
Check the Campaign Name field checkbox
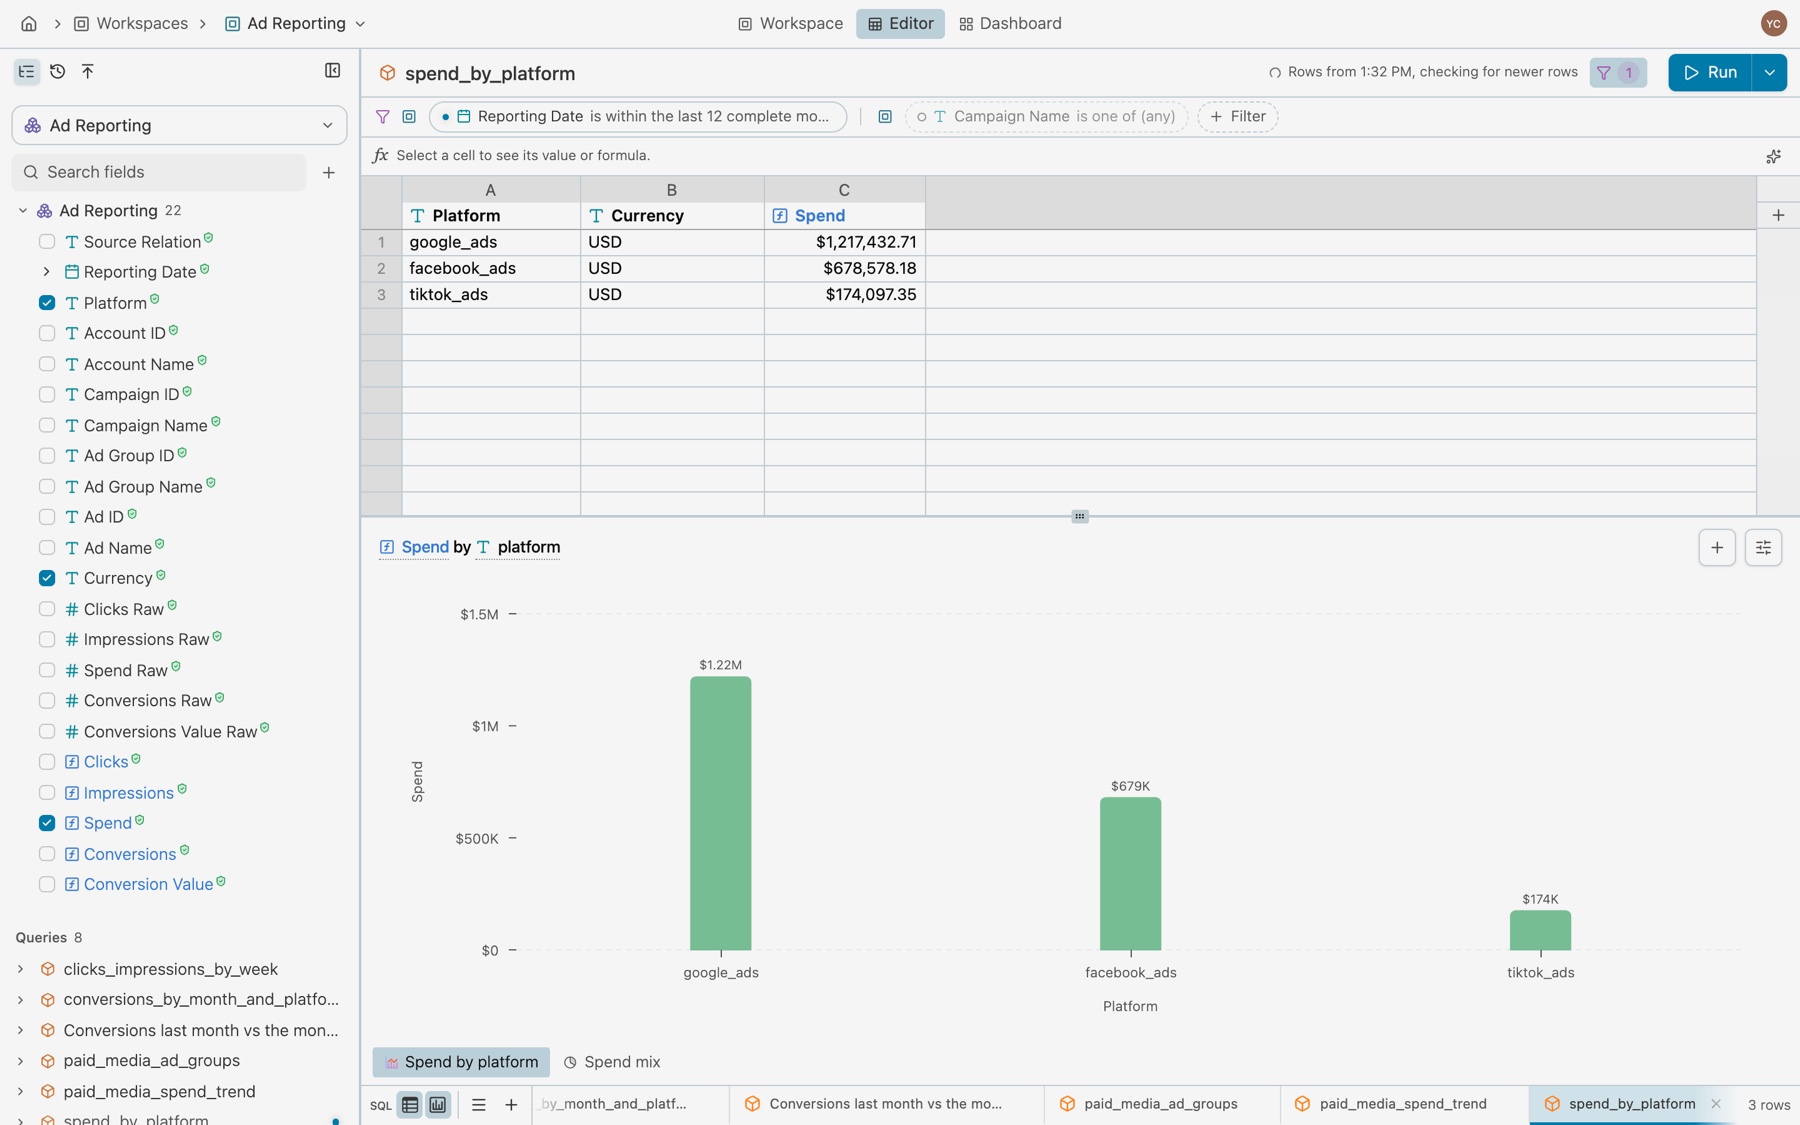[47, 425]
